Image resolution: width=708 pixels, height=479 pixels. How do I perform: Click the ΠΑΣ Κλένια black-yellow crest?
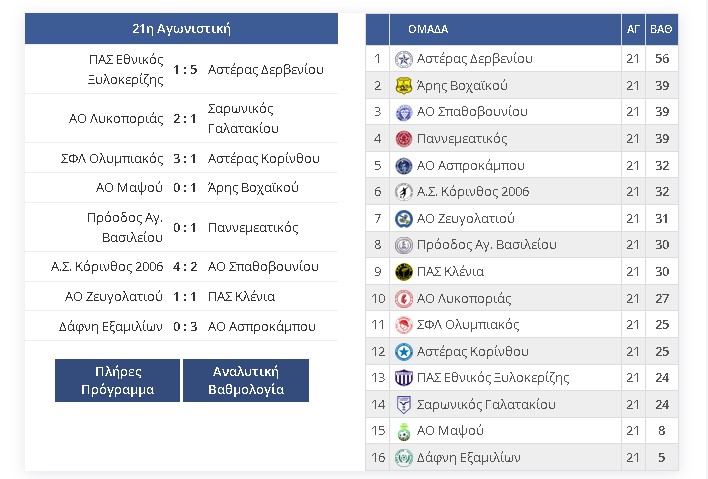point(404,272)
